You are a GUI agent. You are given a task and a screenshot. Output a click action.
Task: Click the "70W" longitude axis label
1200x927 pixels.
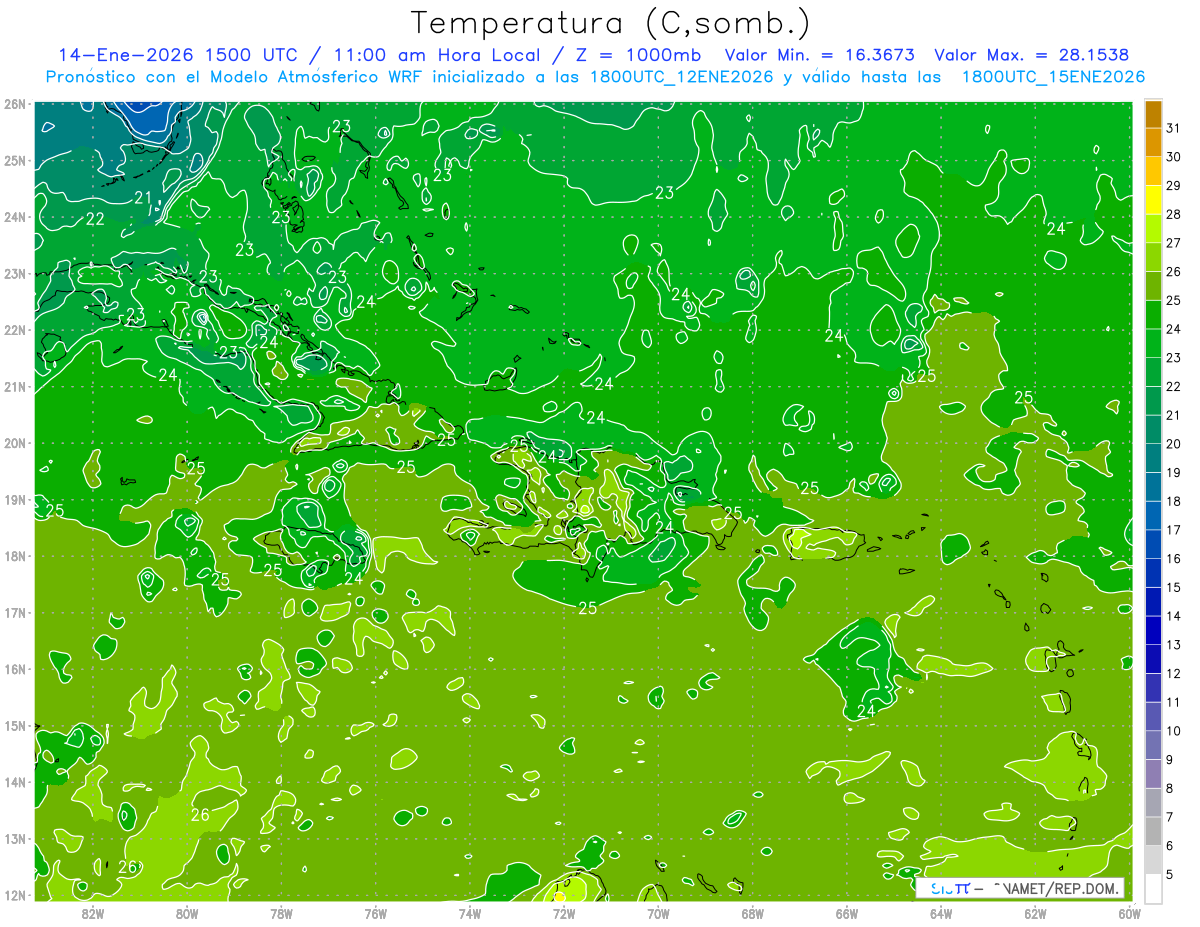(658, 912)
